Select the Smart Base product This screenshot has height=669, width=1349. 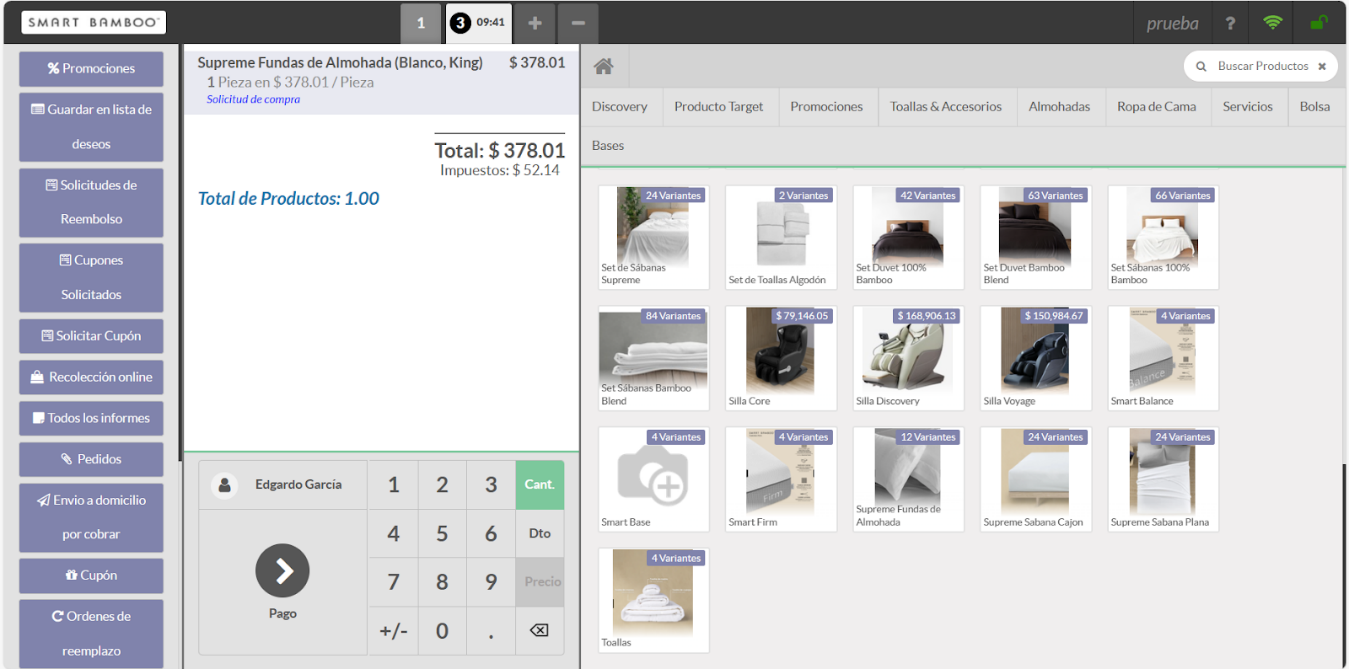(x=654, y=479)
